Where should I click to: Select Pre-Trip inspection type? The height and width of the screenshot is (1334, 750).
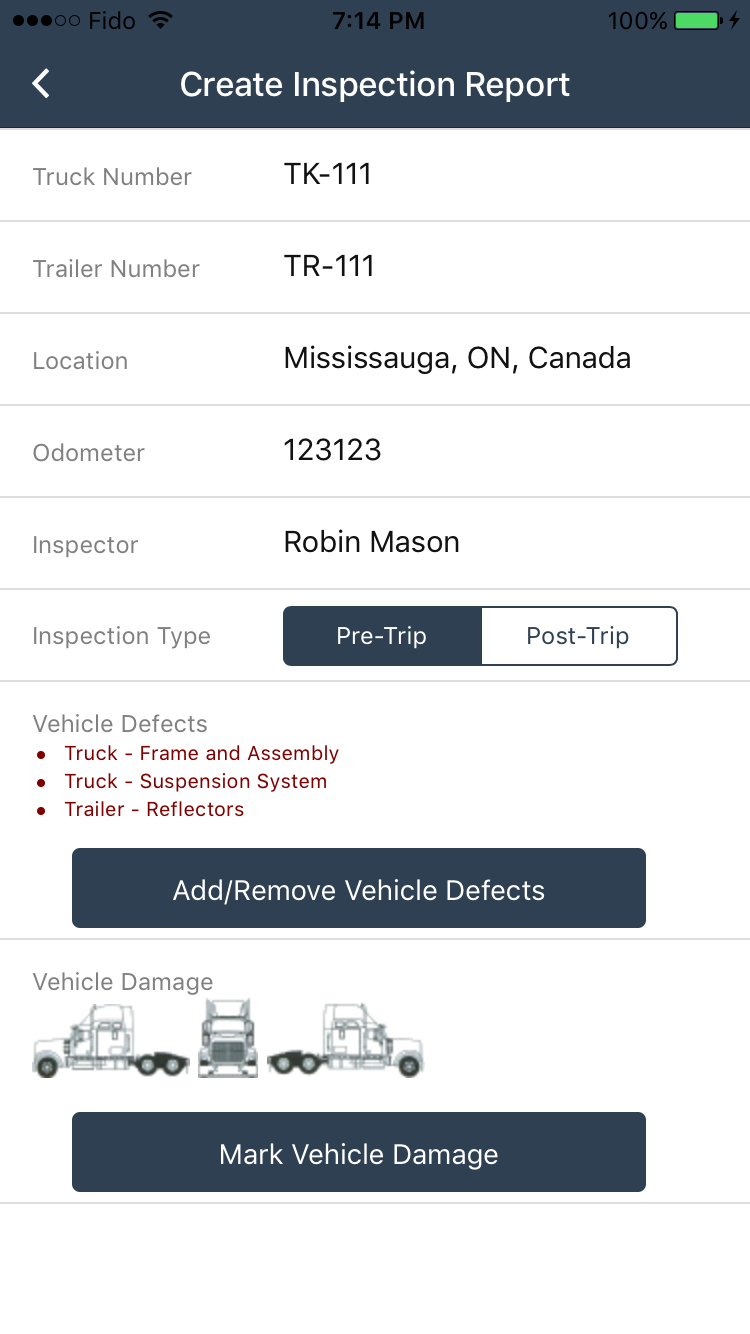coord(382,636)
